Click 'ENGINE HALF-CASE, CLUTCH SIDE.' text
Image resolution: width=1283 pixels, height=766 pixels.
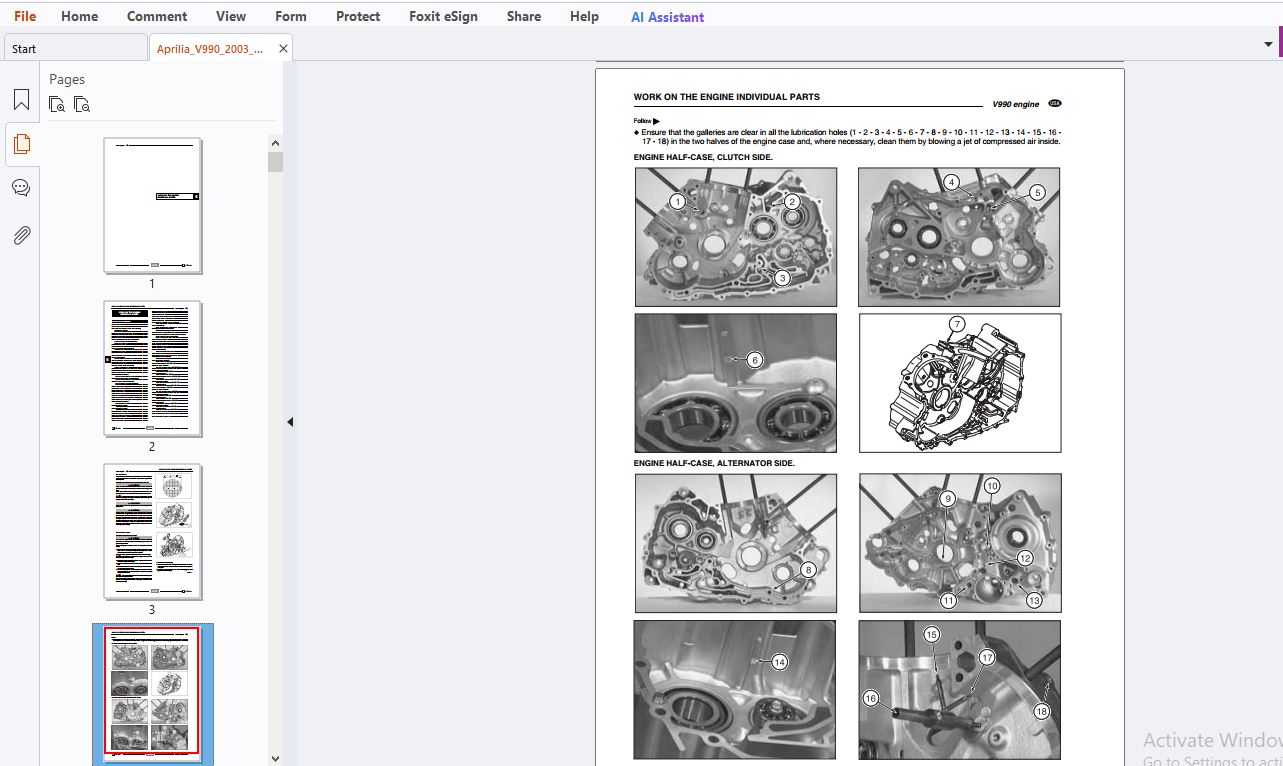click(703, 158)
